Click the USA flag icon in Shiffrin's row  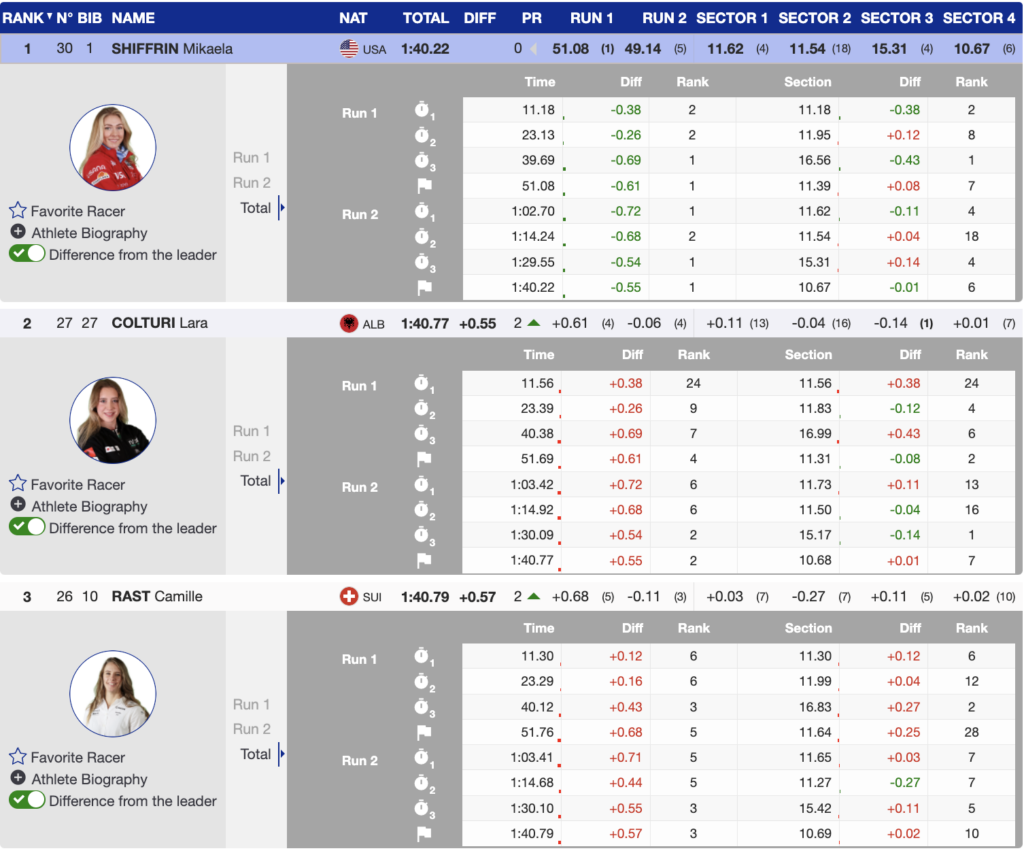pyautogui.click(x=348, y=49)
